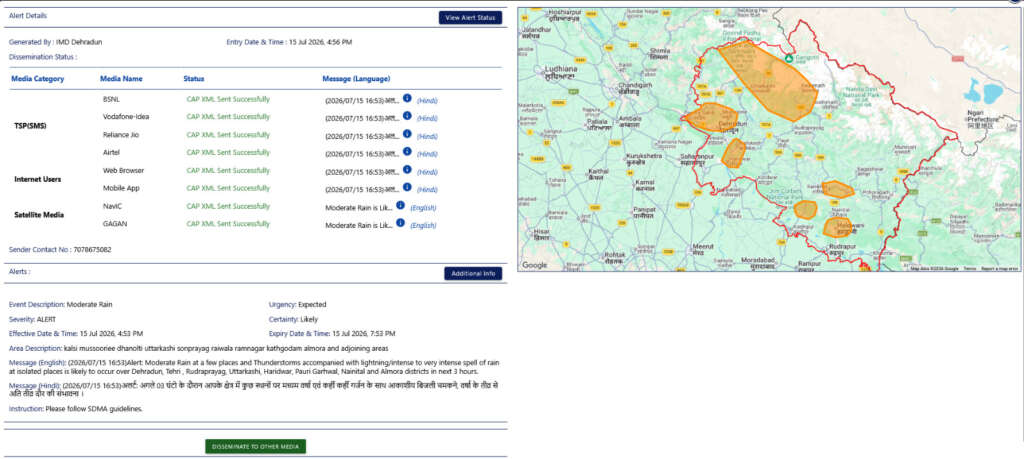Viewport: 1024px width, 459px height.
Task: Click the Satellite Media category label
Action: point(39,214)
